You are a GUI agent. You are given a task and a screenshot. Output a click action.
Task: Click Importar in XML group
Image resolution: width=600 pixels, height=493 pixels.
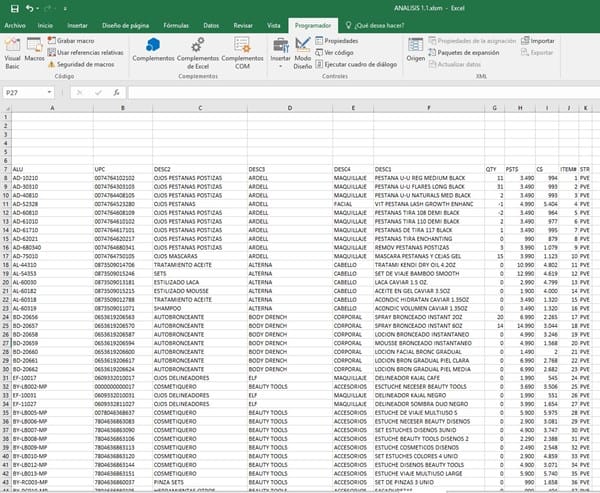pos(541,41)
